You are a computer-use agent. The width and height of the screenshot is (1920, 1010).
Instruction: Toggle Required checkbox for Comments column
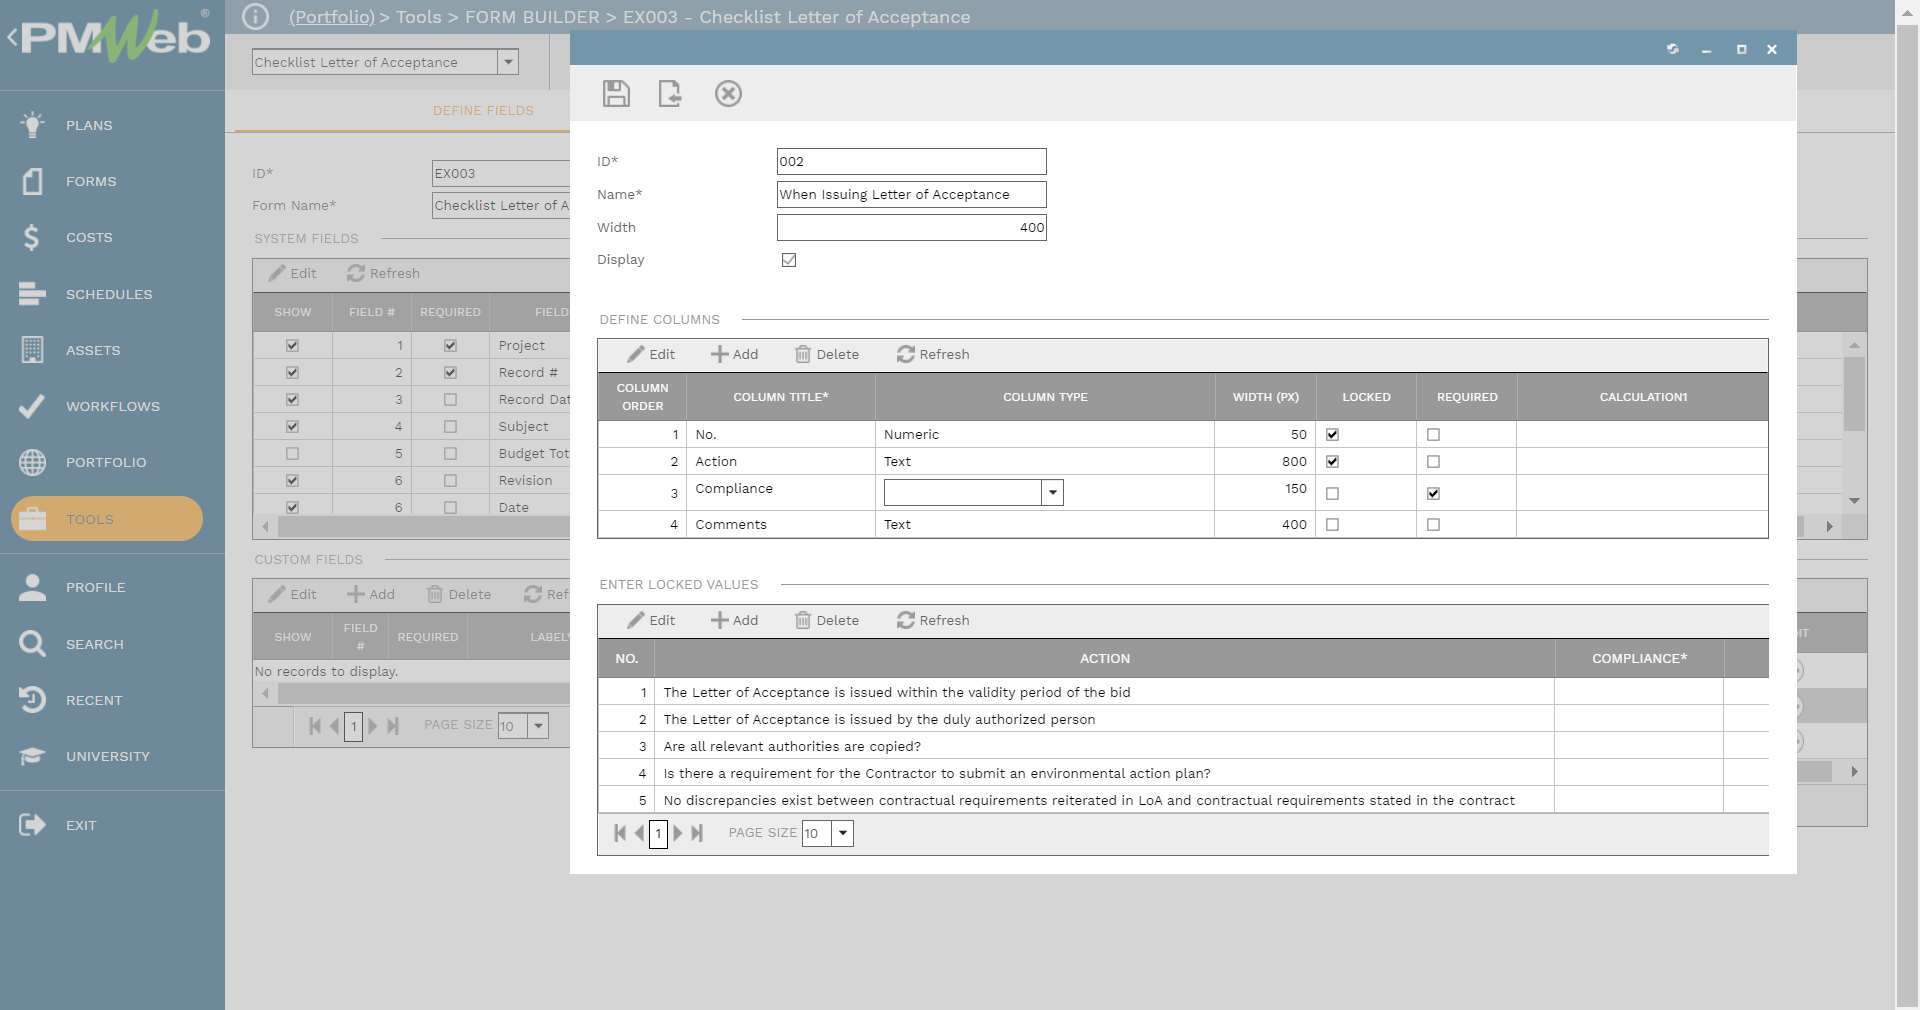(x=1433, y=525)
